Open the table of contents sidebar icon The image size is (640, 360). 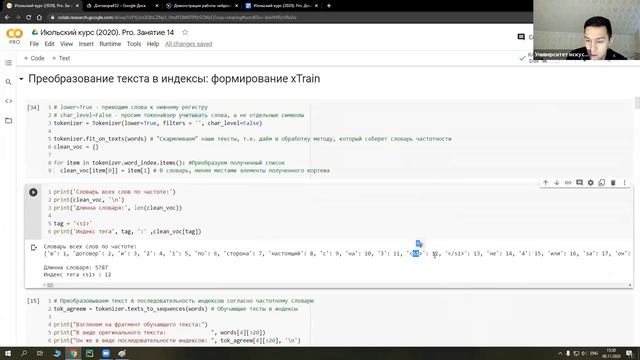click(x=8, y=63)
